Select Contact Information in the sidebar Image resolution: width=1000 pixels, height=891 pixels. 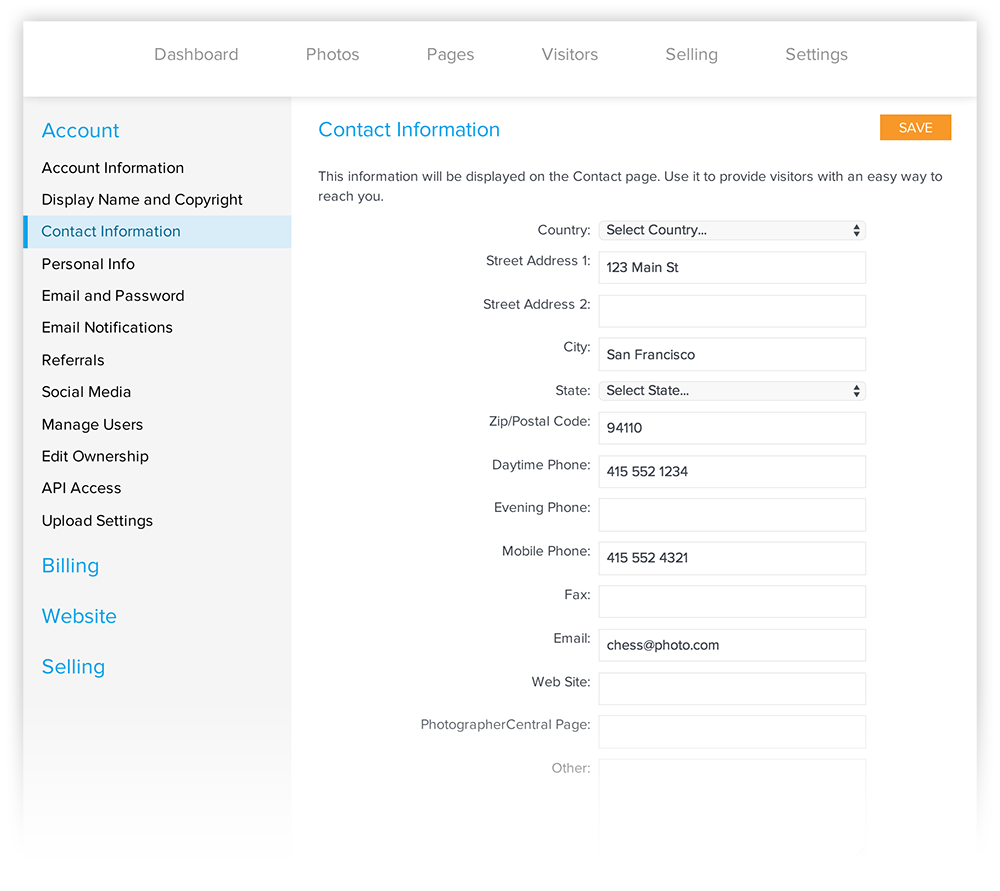tap(158, 232)
